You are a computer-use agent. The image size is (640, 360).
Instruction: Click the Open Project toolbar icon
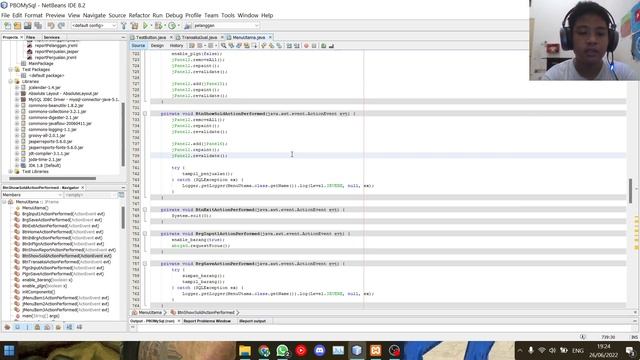click(x=27, y=26)
